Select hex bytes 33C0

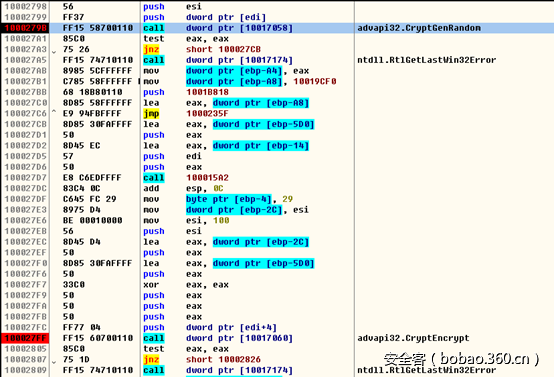pos(73,285)
